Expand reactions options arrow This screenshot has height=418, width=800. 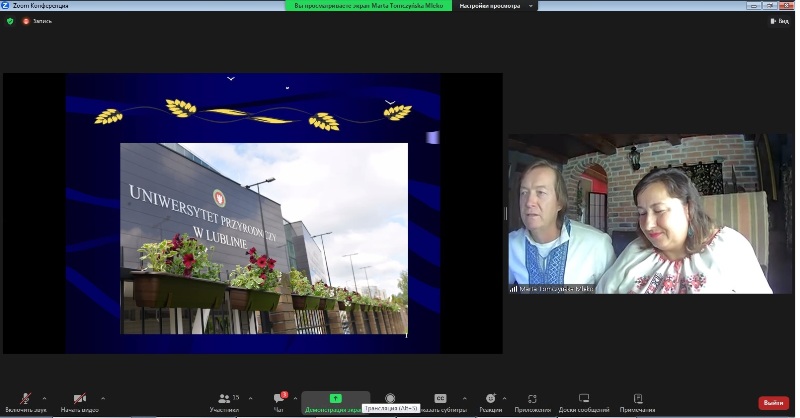click(x=505, y=399)
